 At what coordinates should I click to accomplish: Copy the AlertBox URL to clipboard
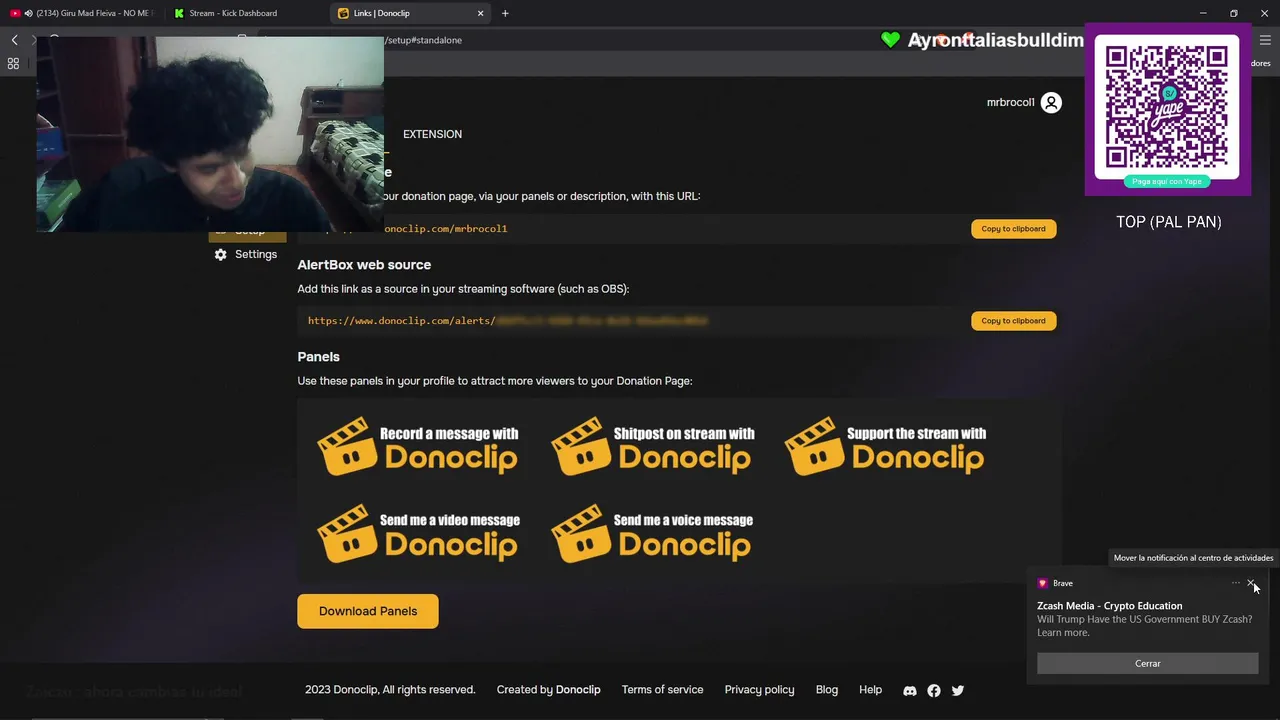point(1013,321)
